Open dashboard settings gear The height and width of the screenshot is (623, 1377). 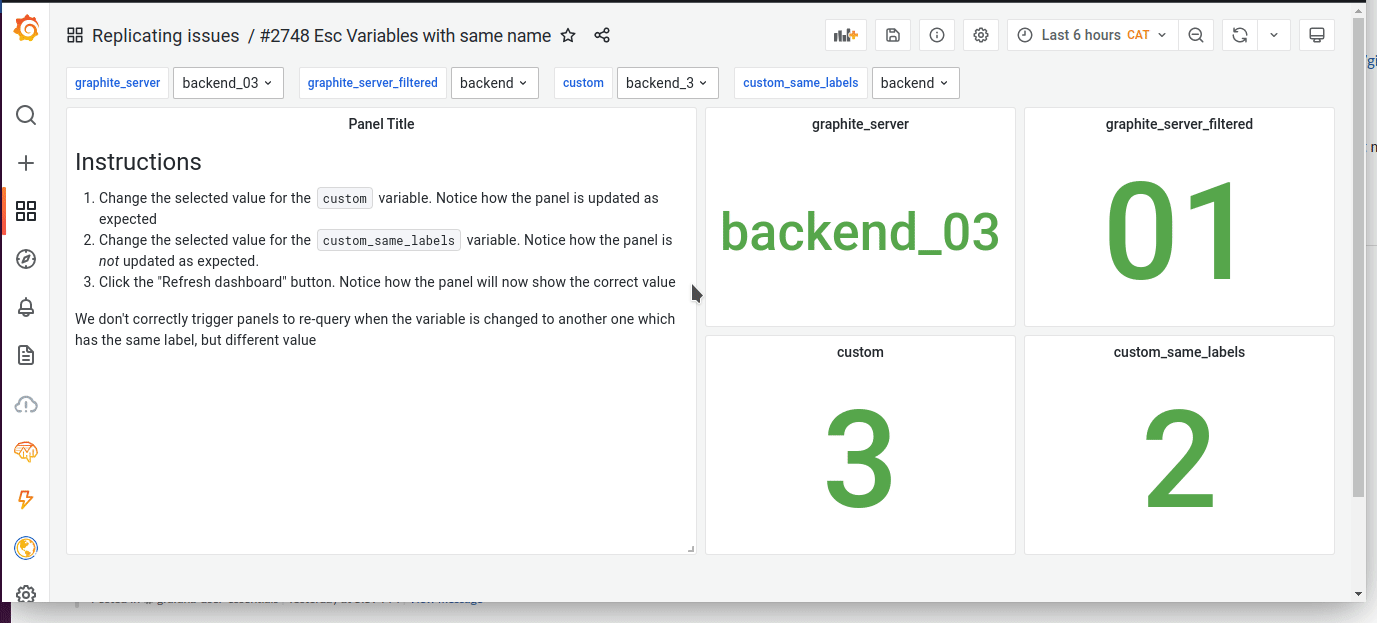click(980, 34)
